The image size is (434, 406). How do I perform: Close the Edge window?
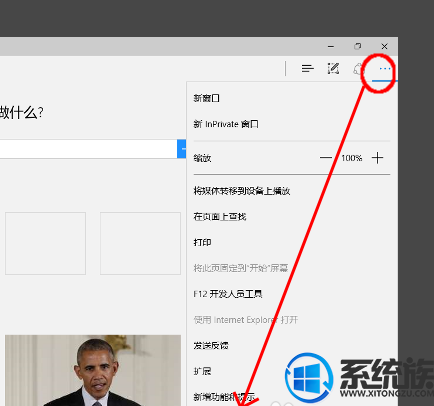click(384, 46)
